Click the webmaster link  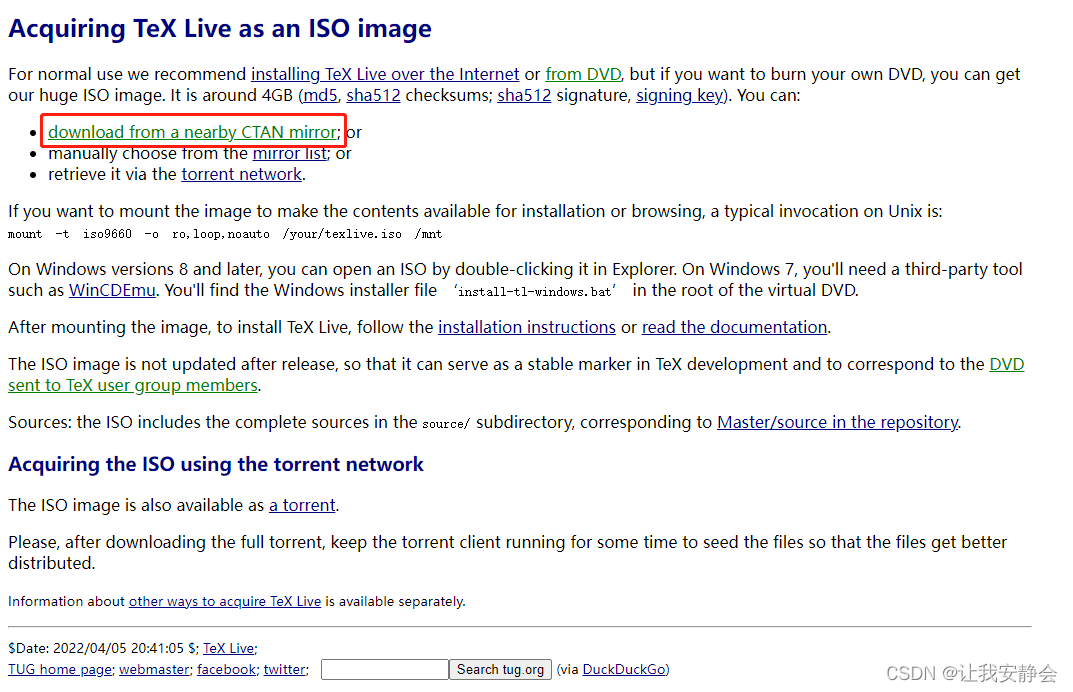pyautogui.click(x=154, y=669)
